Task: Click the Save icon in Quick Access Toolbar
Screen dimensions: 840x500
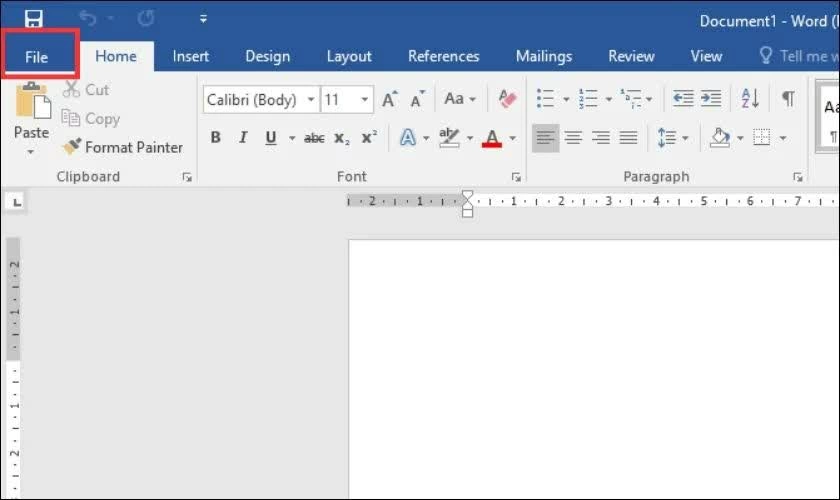Action: tap(33, 19)
